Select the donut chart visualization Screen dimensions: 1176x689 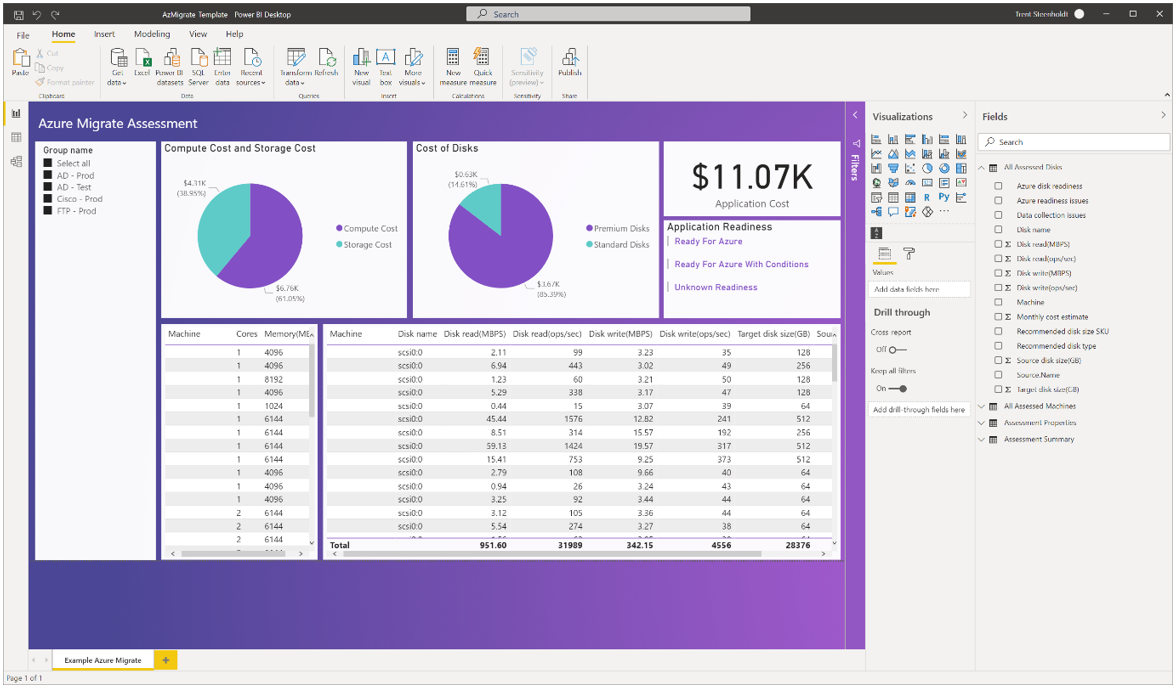coord(944,168)
